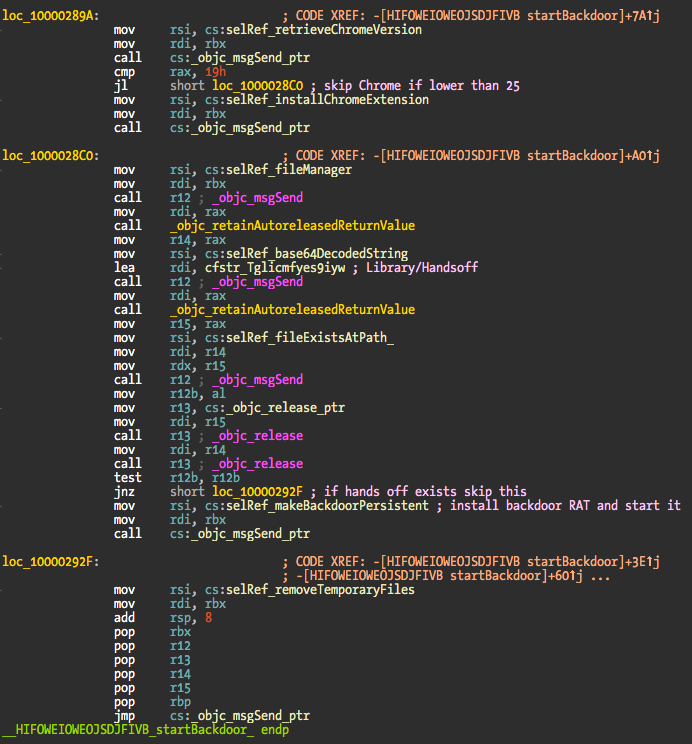The image size is (692, 744).
Task: Click 'r12b, al' operands
Action: pos(198,394)
